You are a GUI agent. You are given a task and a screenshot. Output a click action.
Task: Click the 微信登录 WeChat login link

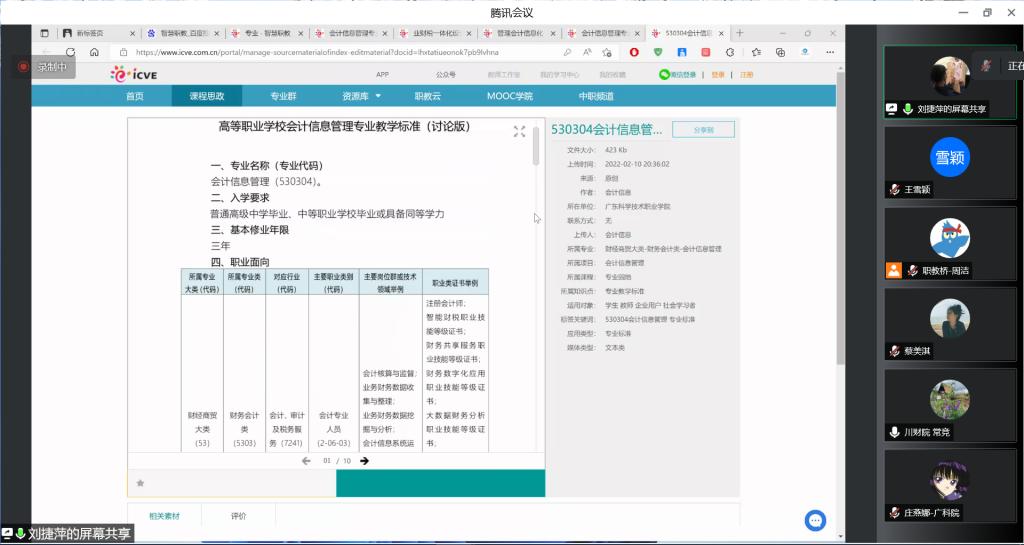(x=678, y=74)
